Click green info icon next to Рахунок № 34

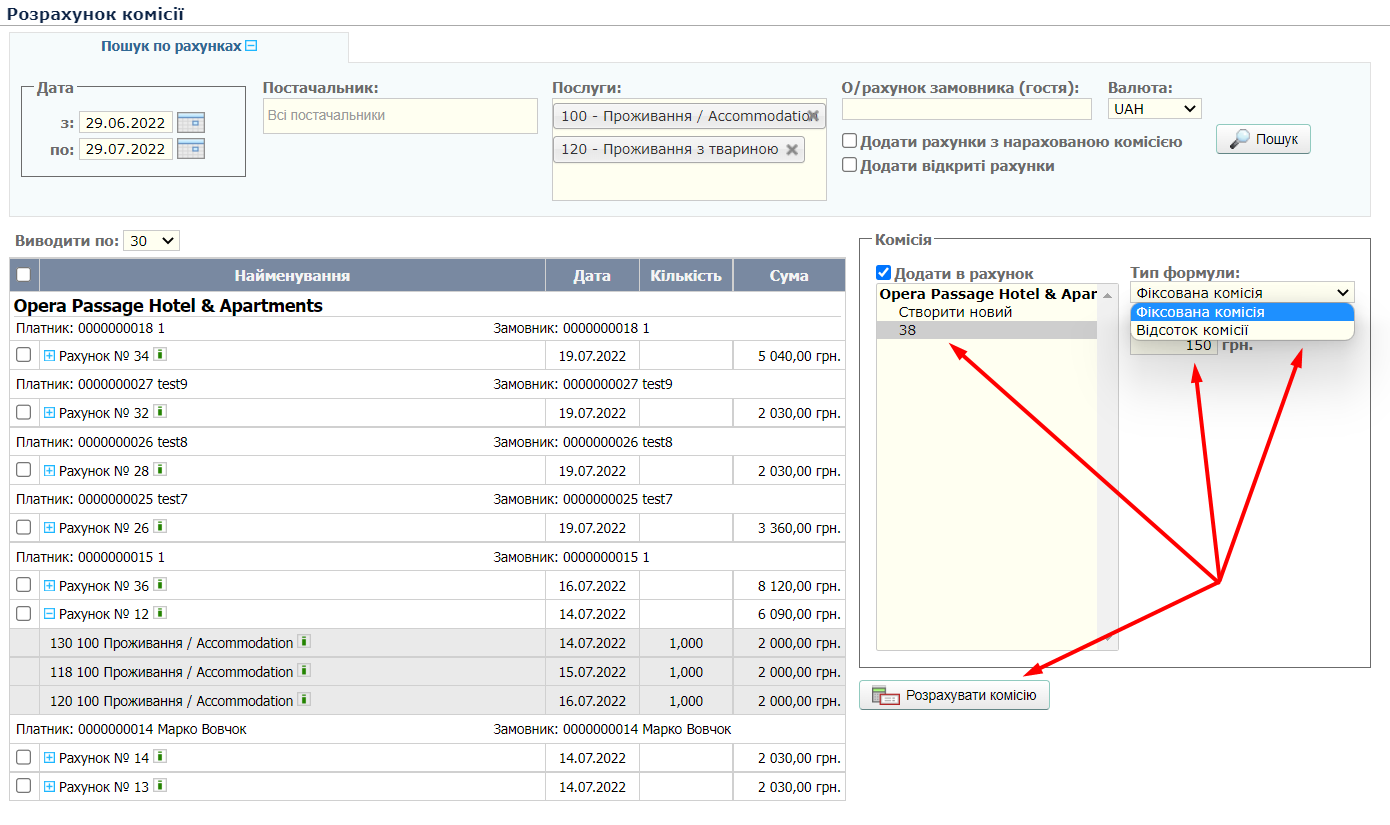[160, 355]
